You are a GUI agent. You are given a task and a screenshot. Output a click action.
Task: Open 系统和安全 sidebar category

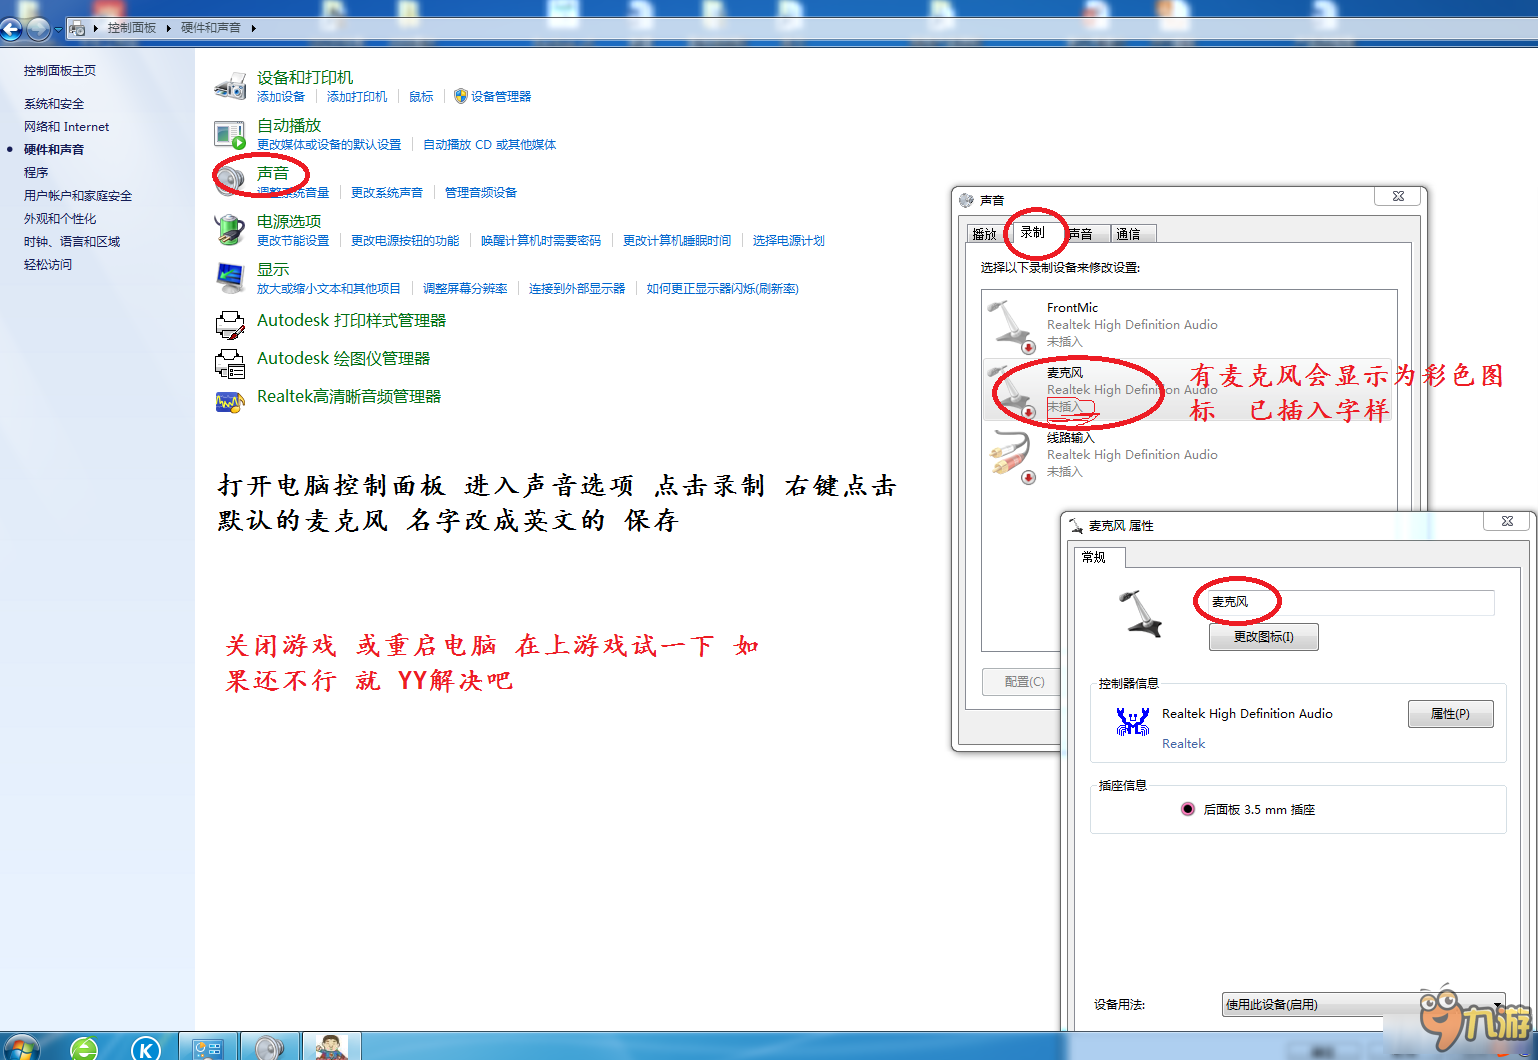click(54, 104)
